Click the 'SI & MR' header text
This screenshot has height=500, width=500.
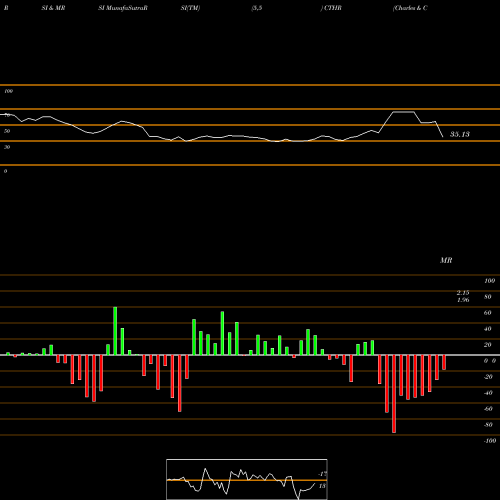coord(53,8)
